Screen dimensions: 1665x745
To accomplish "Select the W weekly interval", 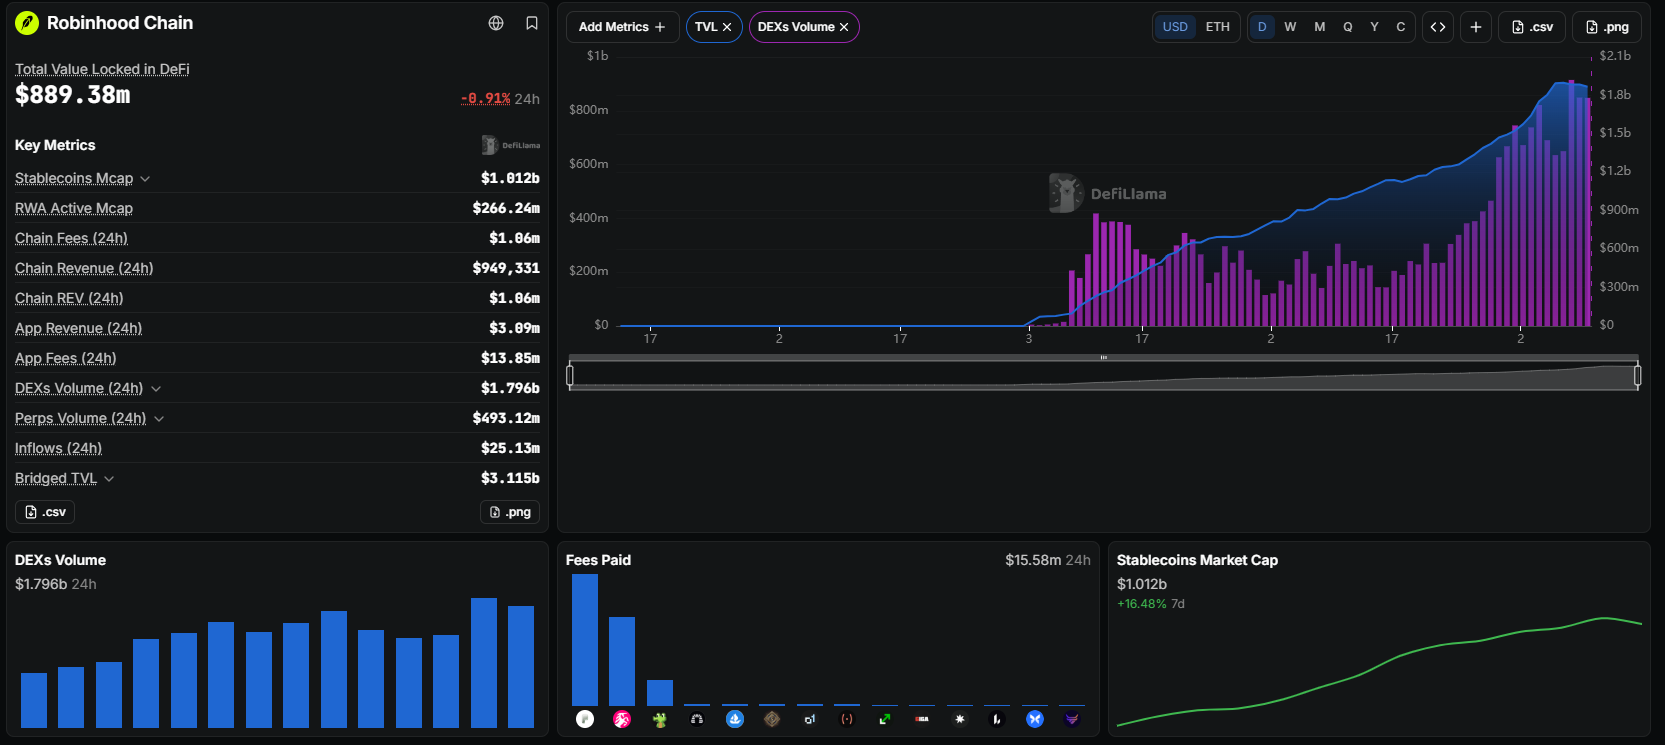I will pyautogui.click(x=1290, y=27).
